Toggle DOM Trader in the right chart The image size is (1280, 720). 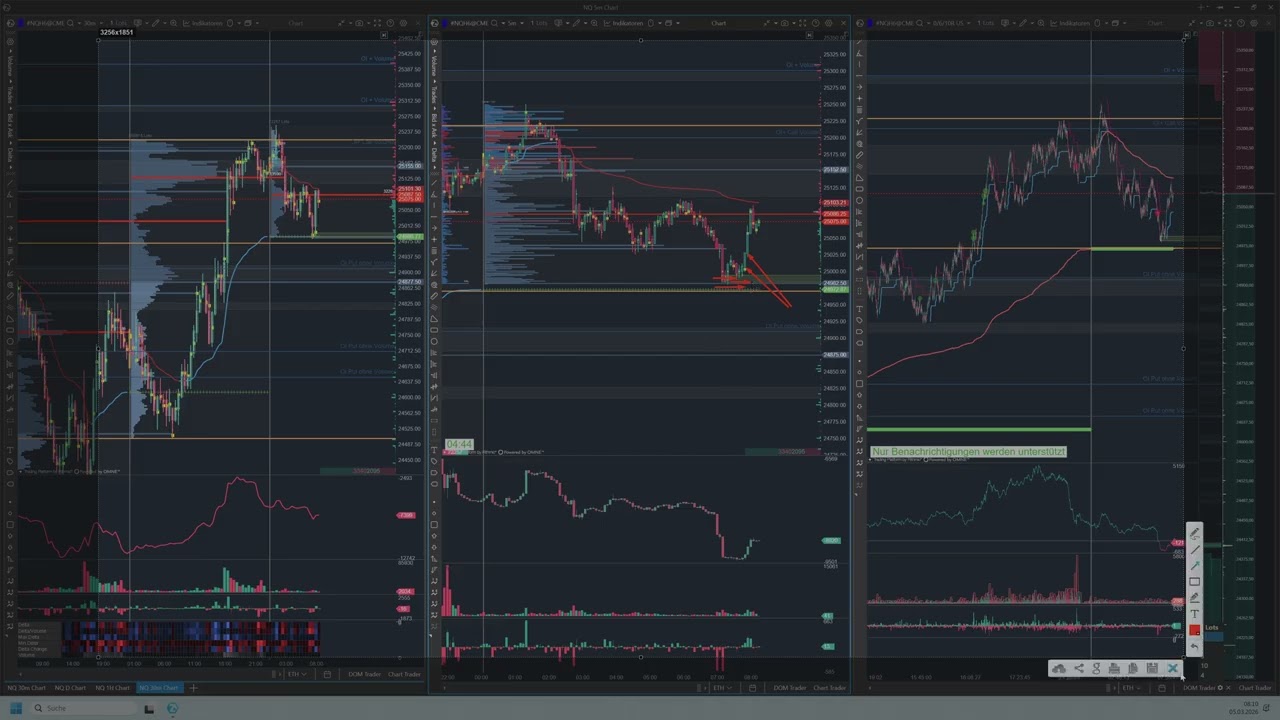coord(1199,688)
